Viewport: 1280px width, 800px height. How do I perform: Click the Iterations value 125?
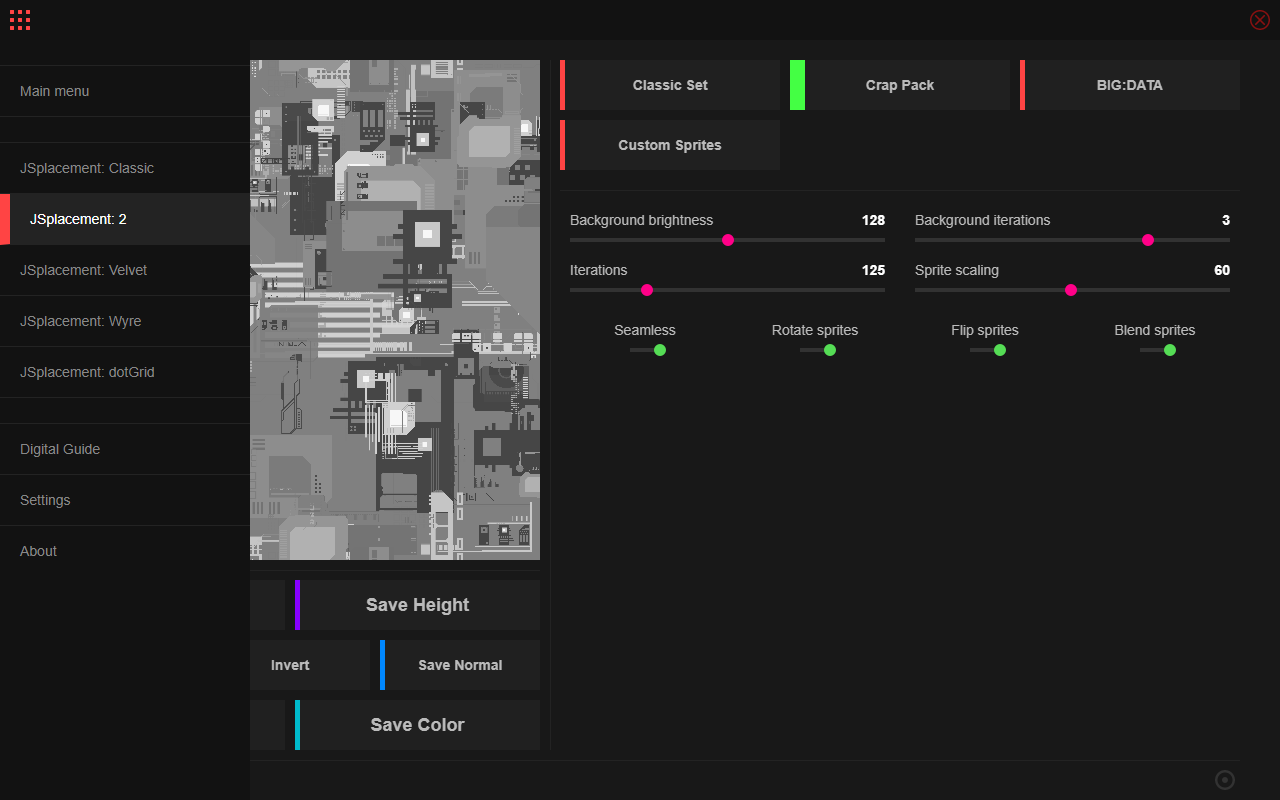tap(873, 270)
